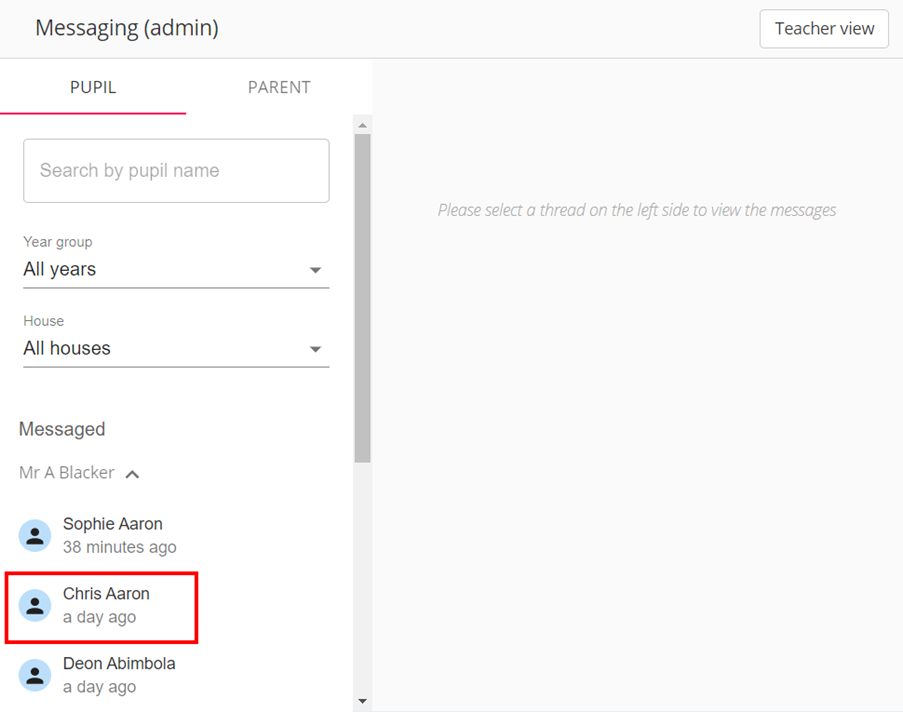This screenshot has width=903, height=712.
Task: Click Sophie Aaron's avatar icon
Action: pos(35,535)
